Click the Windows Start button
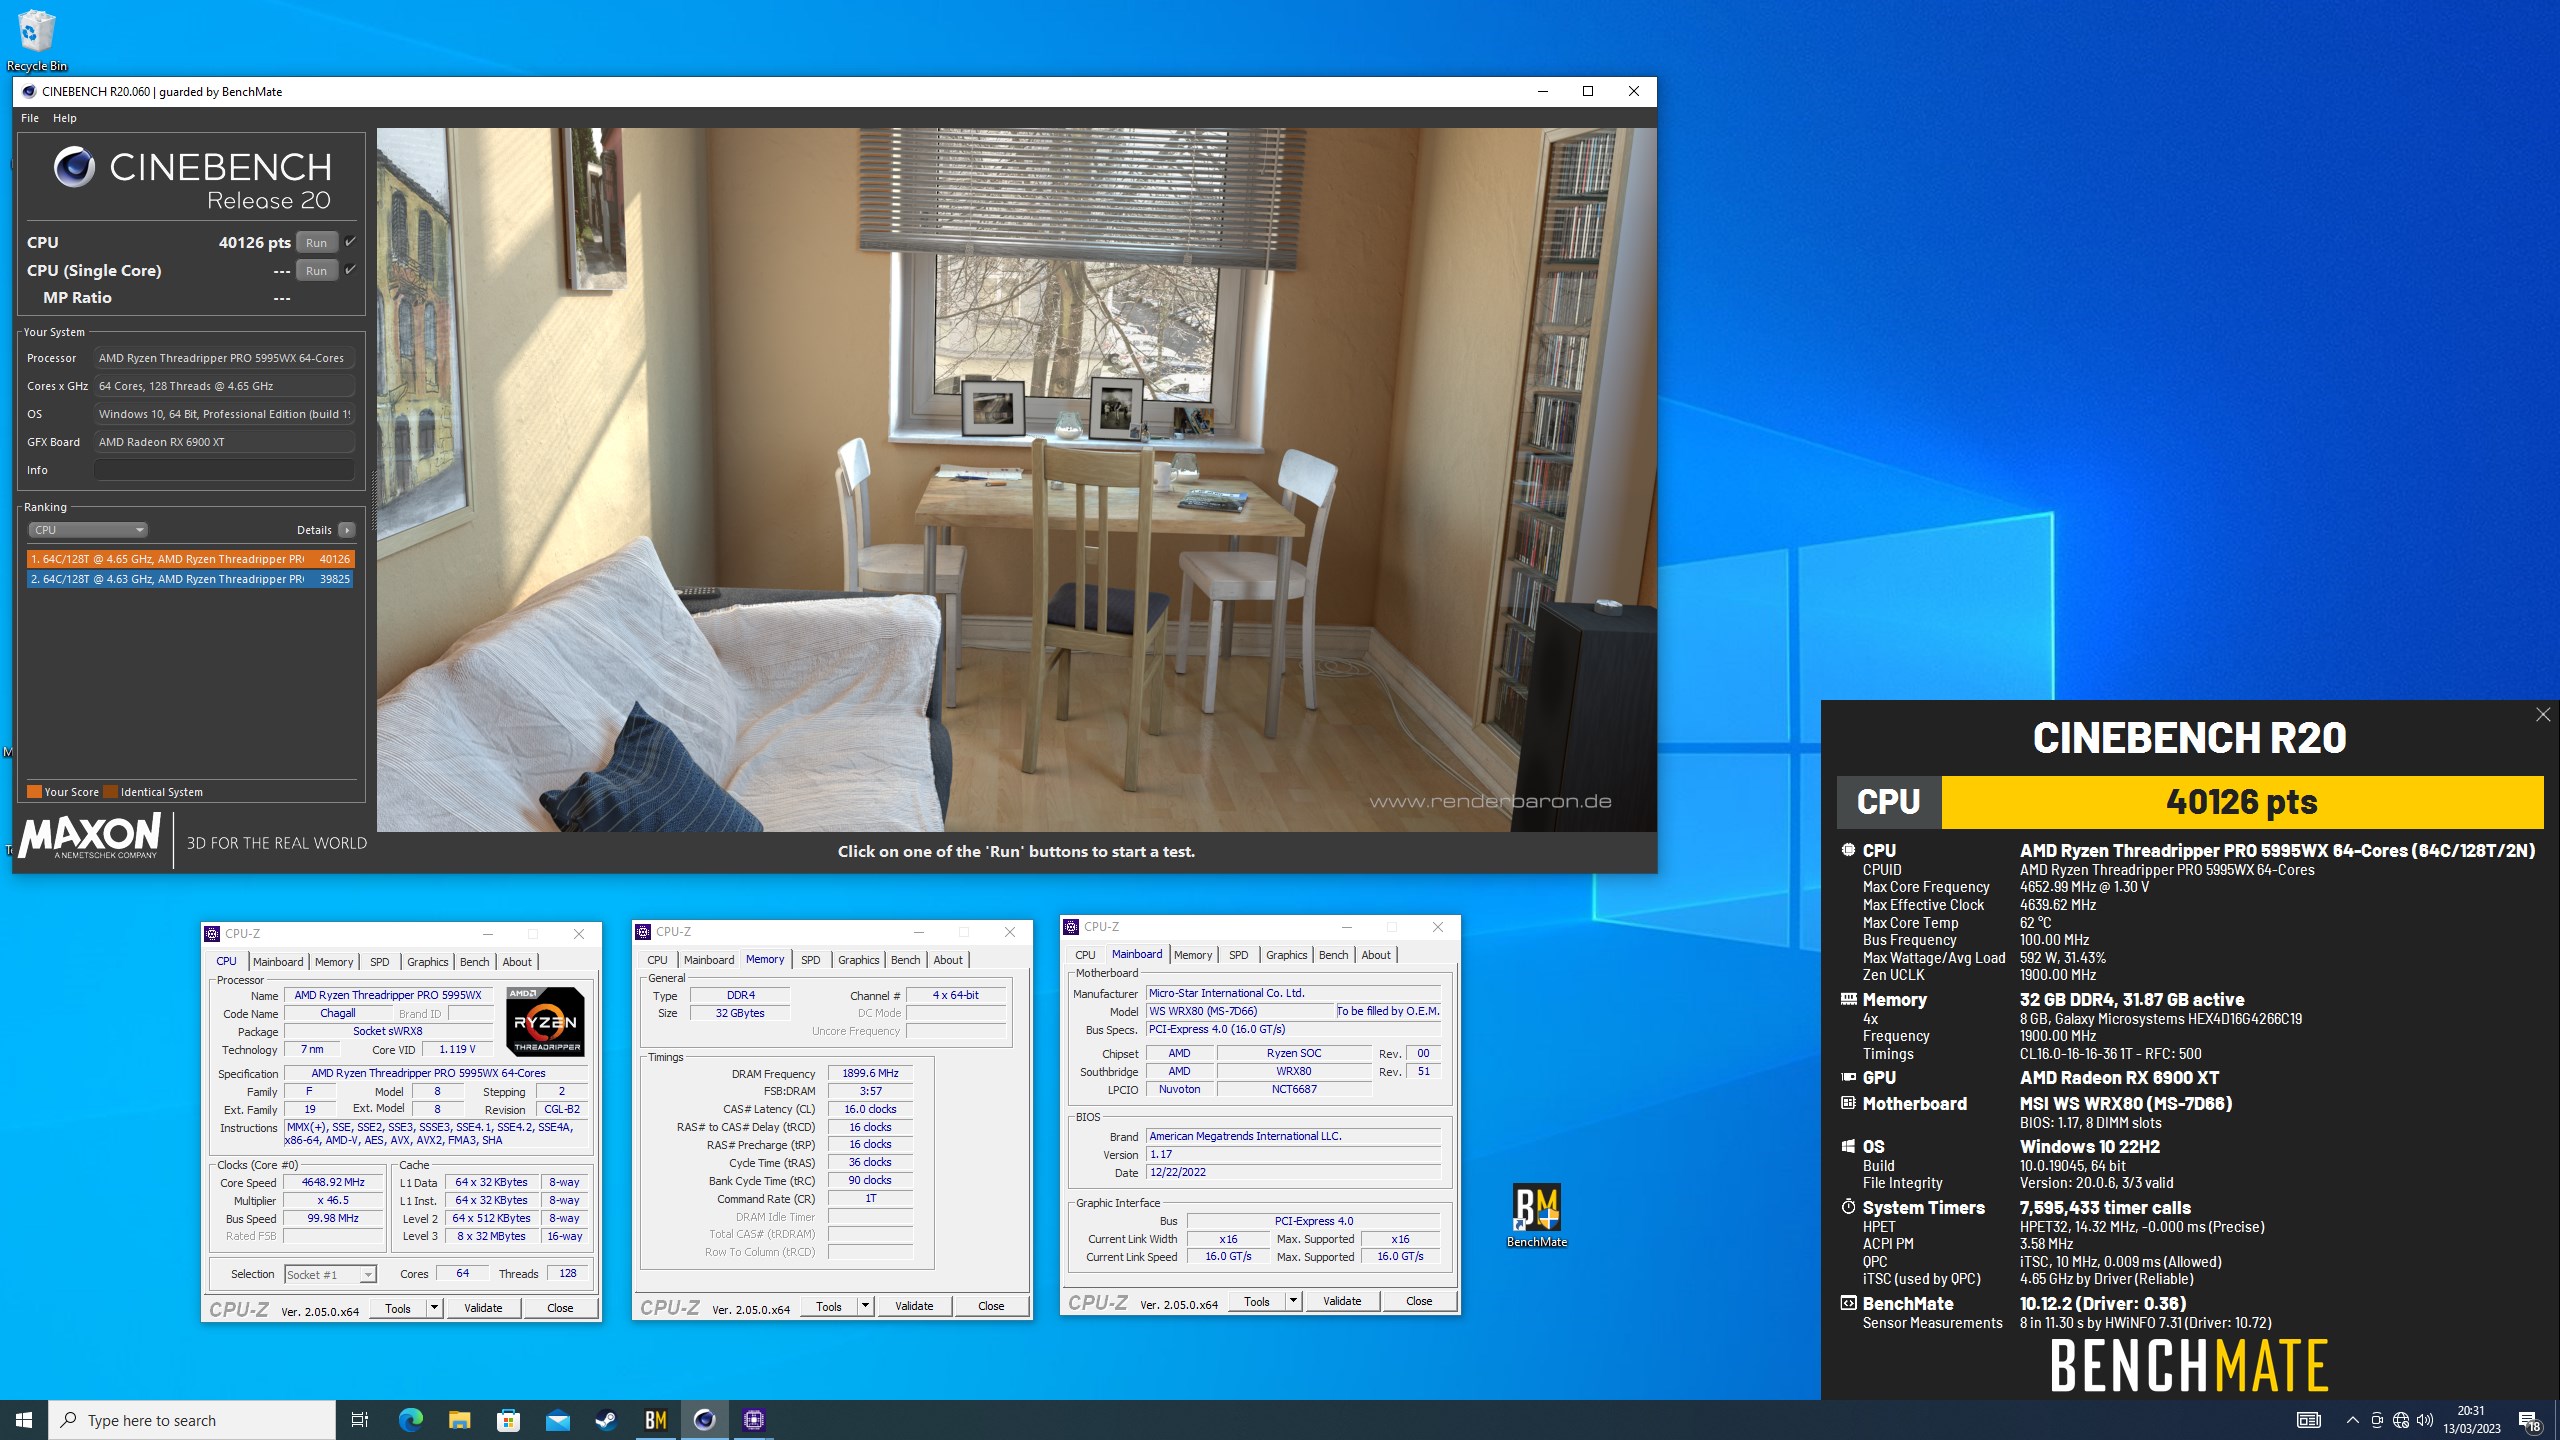Screen dimensions: 2560x1440 pyautogui.click(x=24, y=1420)
